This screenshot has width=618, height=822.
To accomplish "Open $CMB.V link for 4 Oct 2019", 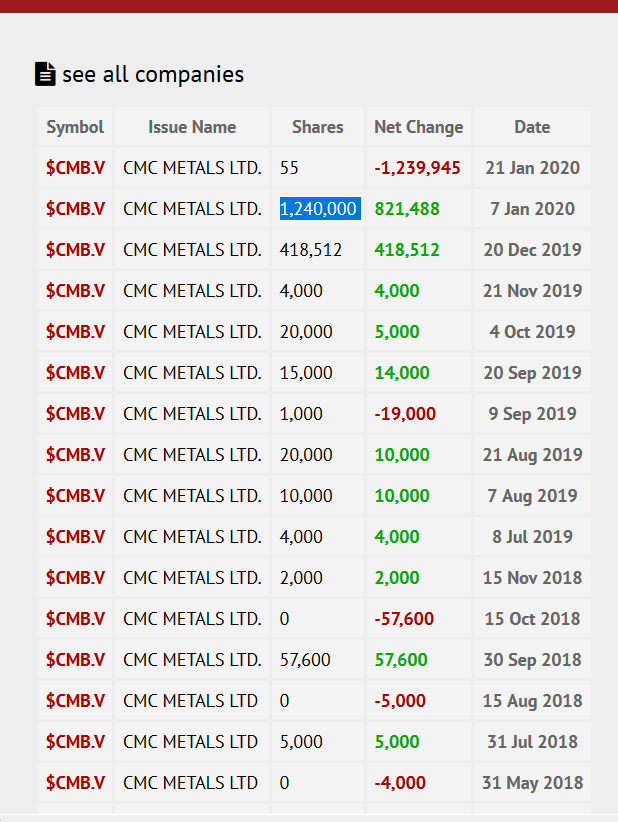I will pyautogui.click(x=76, y=332).
